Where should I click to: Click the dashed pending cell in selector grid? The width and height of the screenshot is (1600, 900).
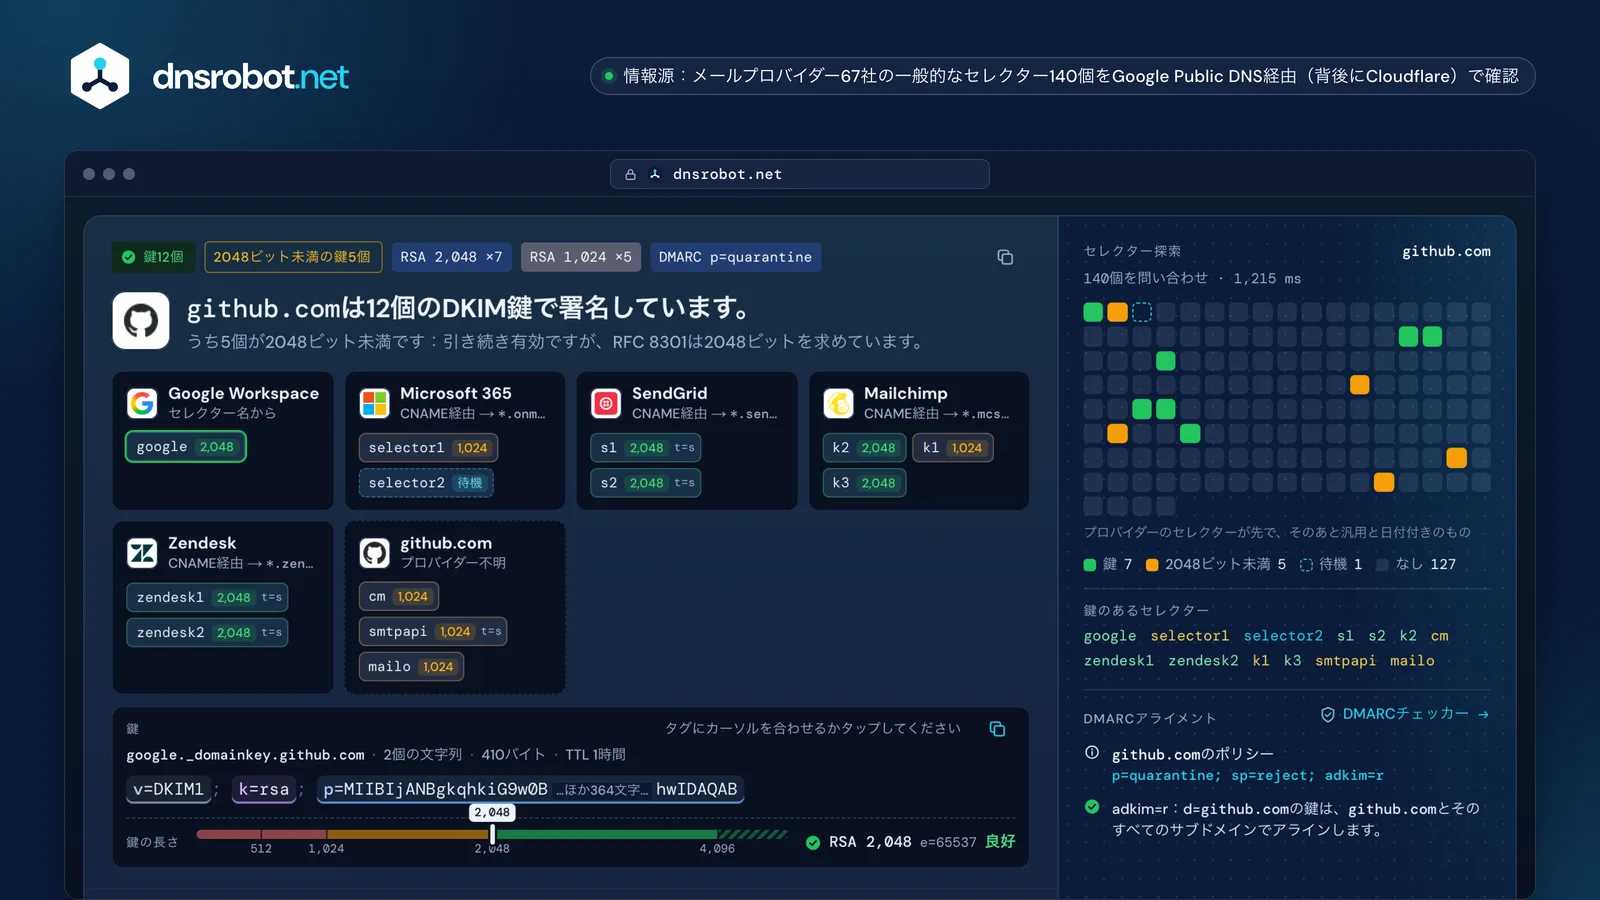[1141, 312]
